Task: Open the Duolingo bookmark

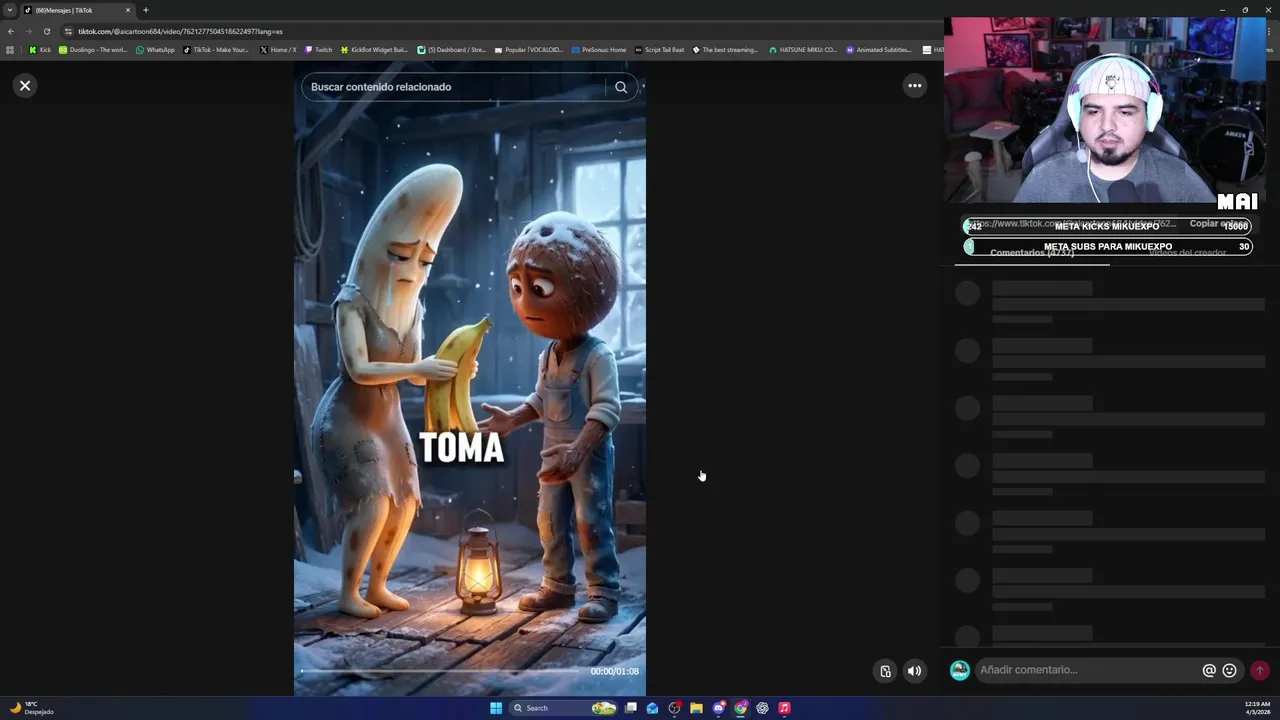Action: click(93, 50)
